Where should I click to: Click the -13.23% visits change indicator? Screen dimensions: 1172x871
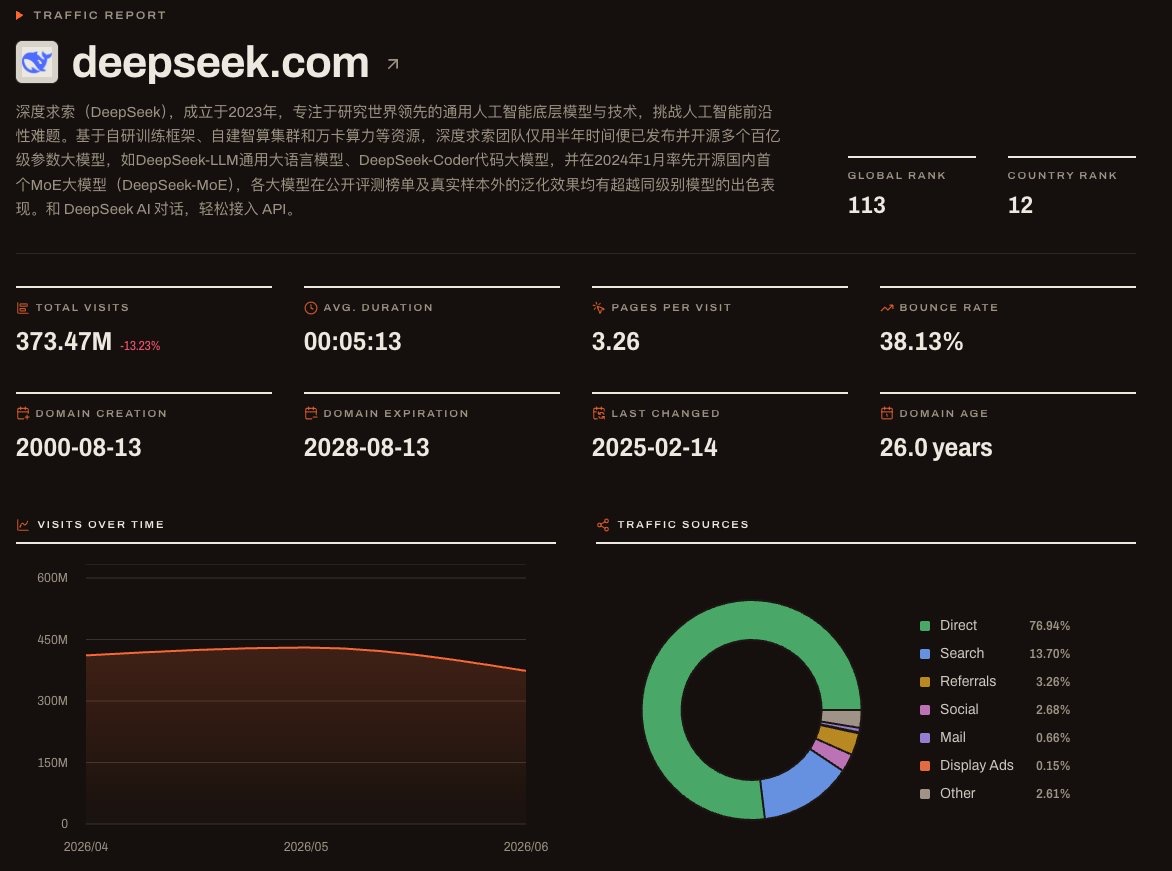pos(140,346)
